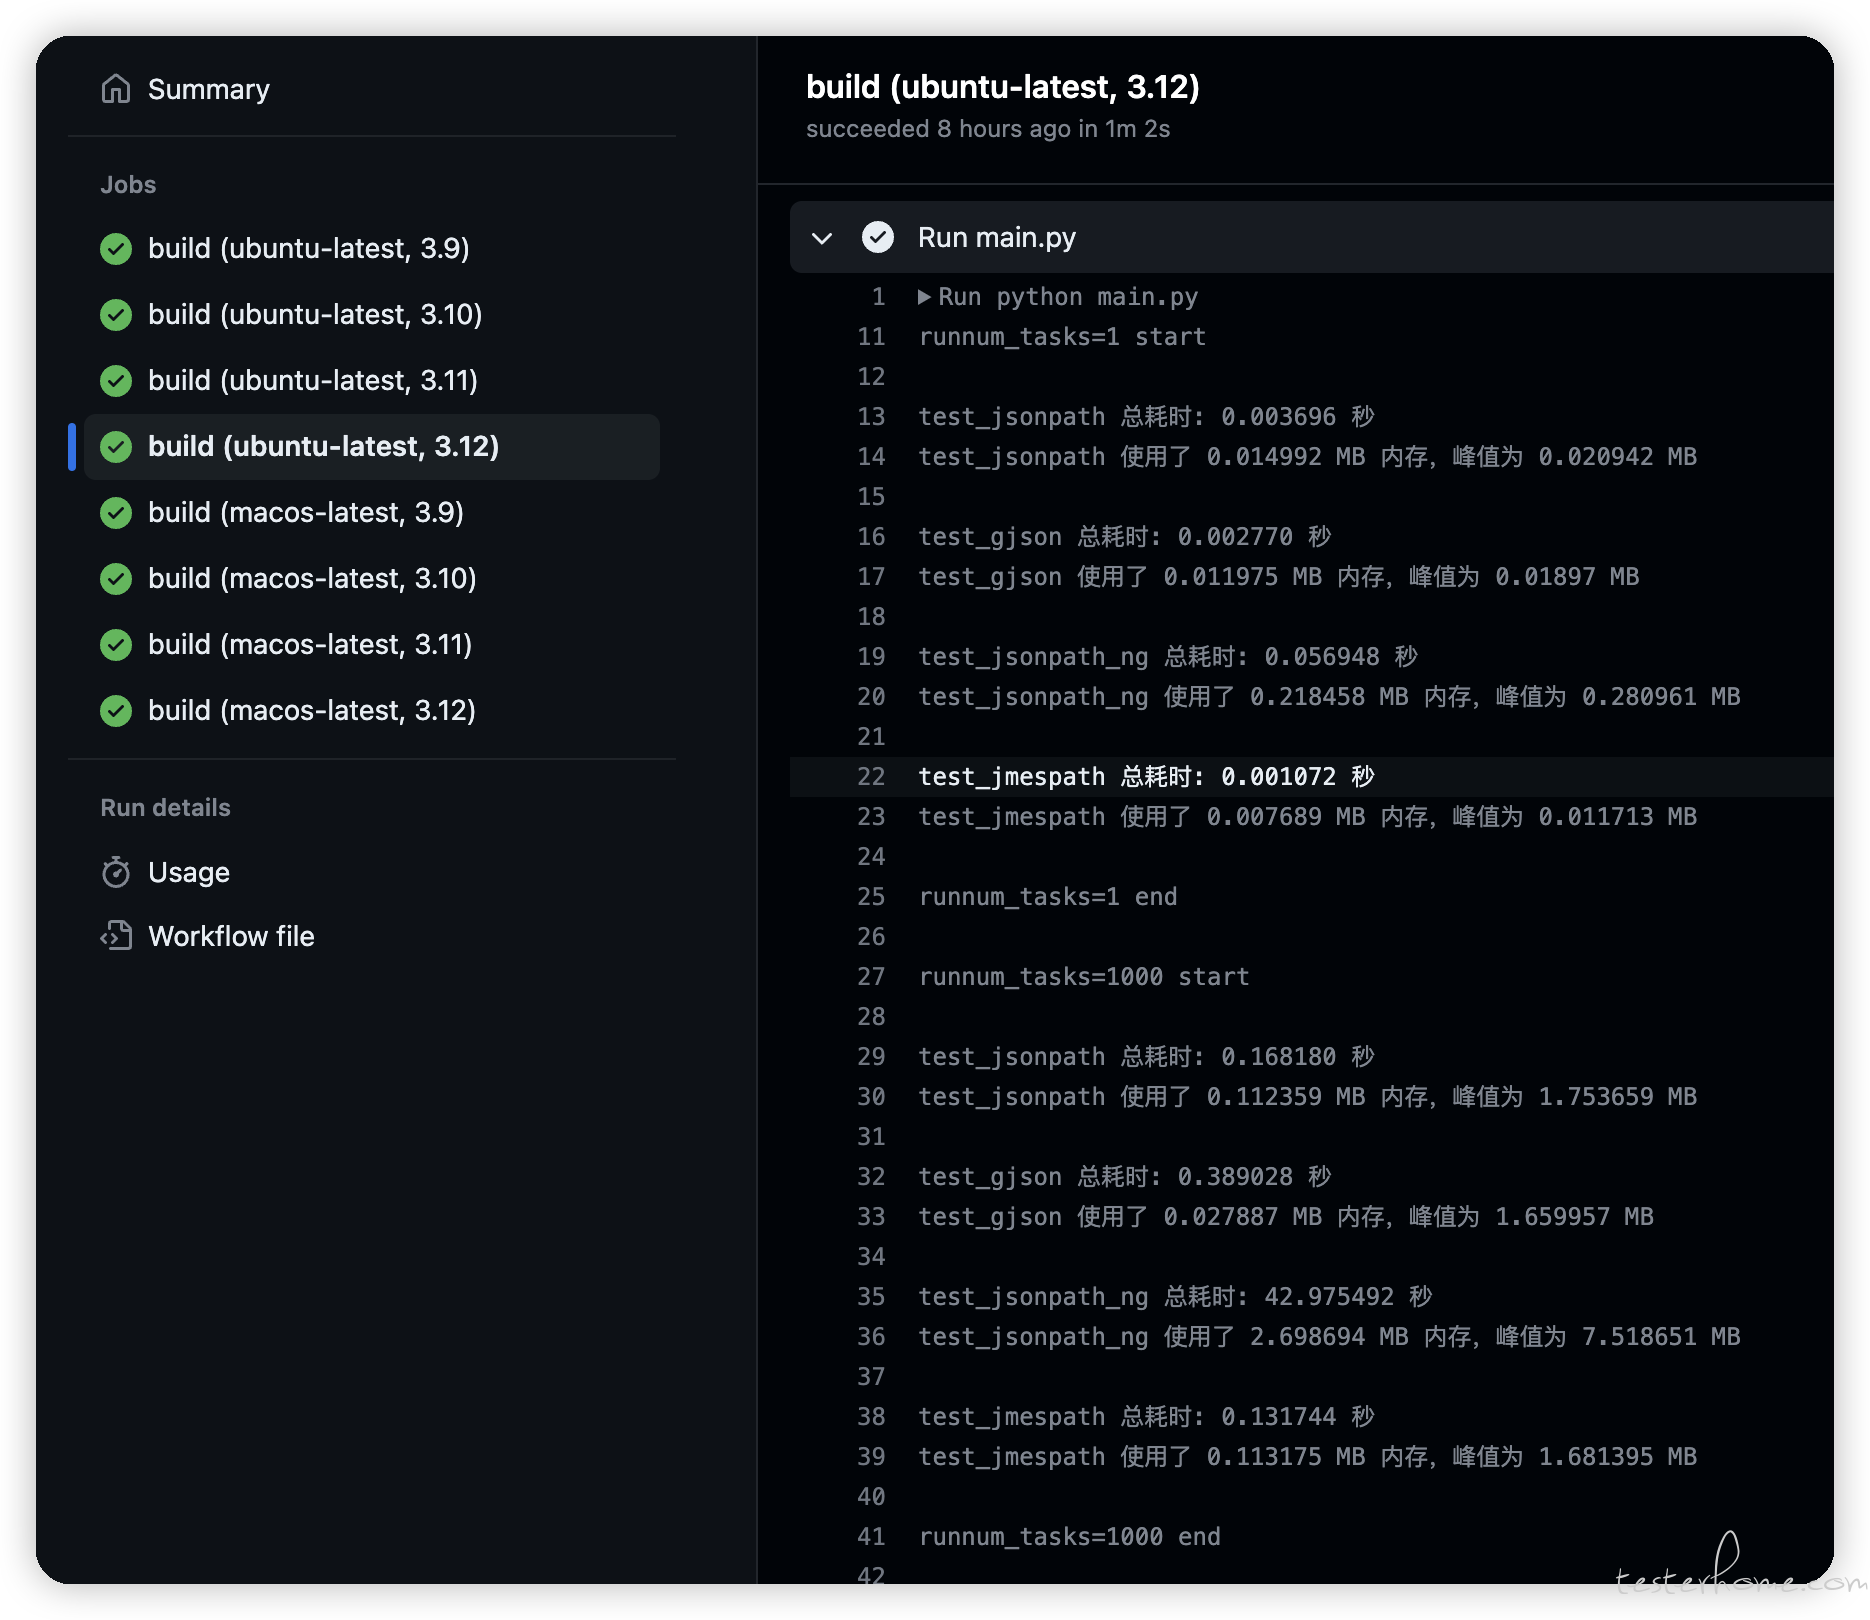Open the Usage details link
1870x1620 pixels.
pos(189,872)
